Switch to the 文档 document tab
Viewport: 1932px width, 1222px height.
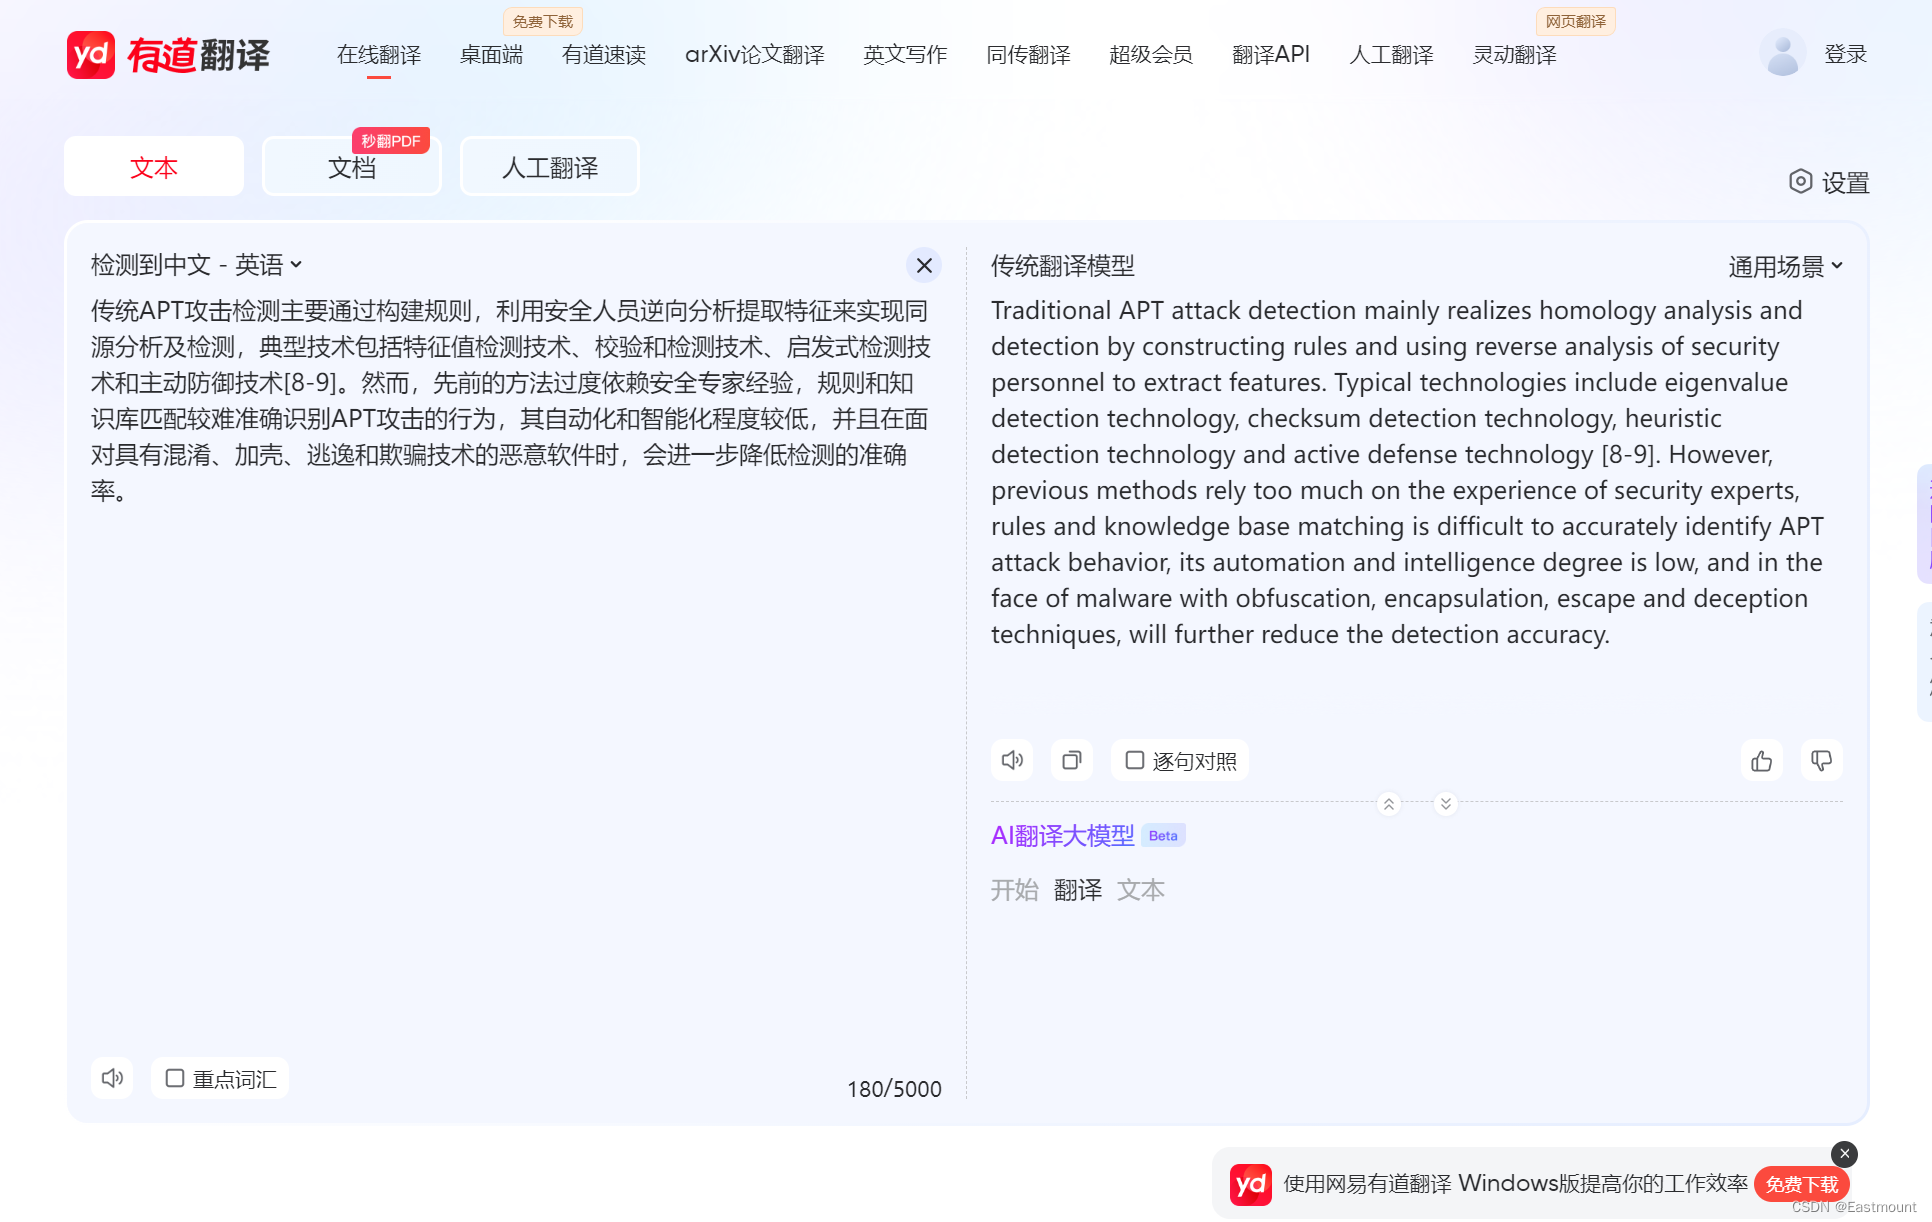pyautogui.click(x=351, y=167)
